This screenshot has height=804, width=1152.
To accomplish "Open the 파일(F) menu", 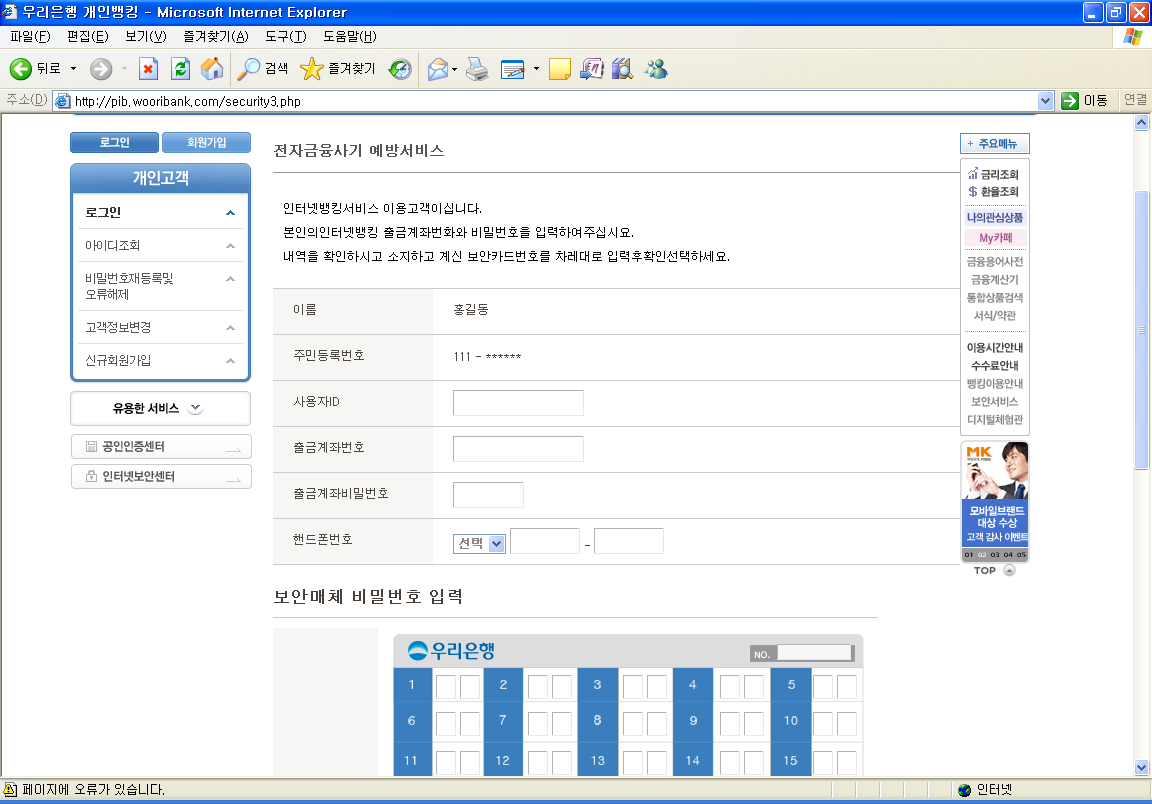I will click(x=29, y=36).
